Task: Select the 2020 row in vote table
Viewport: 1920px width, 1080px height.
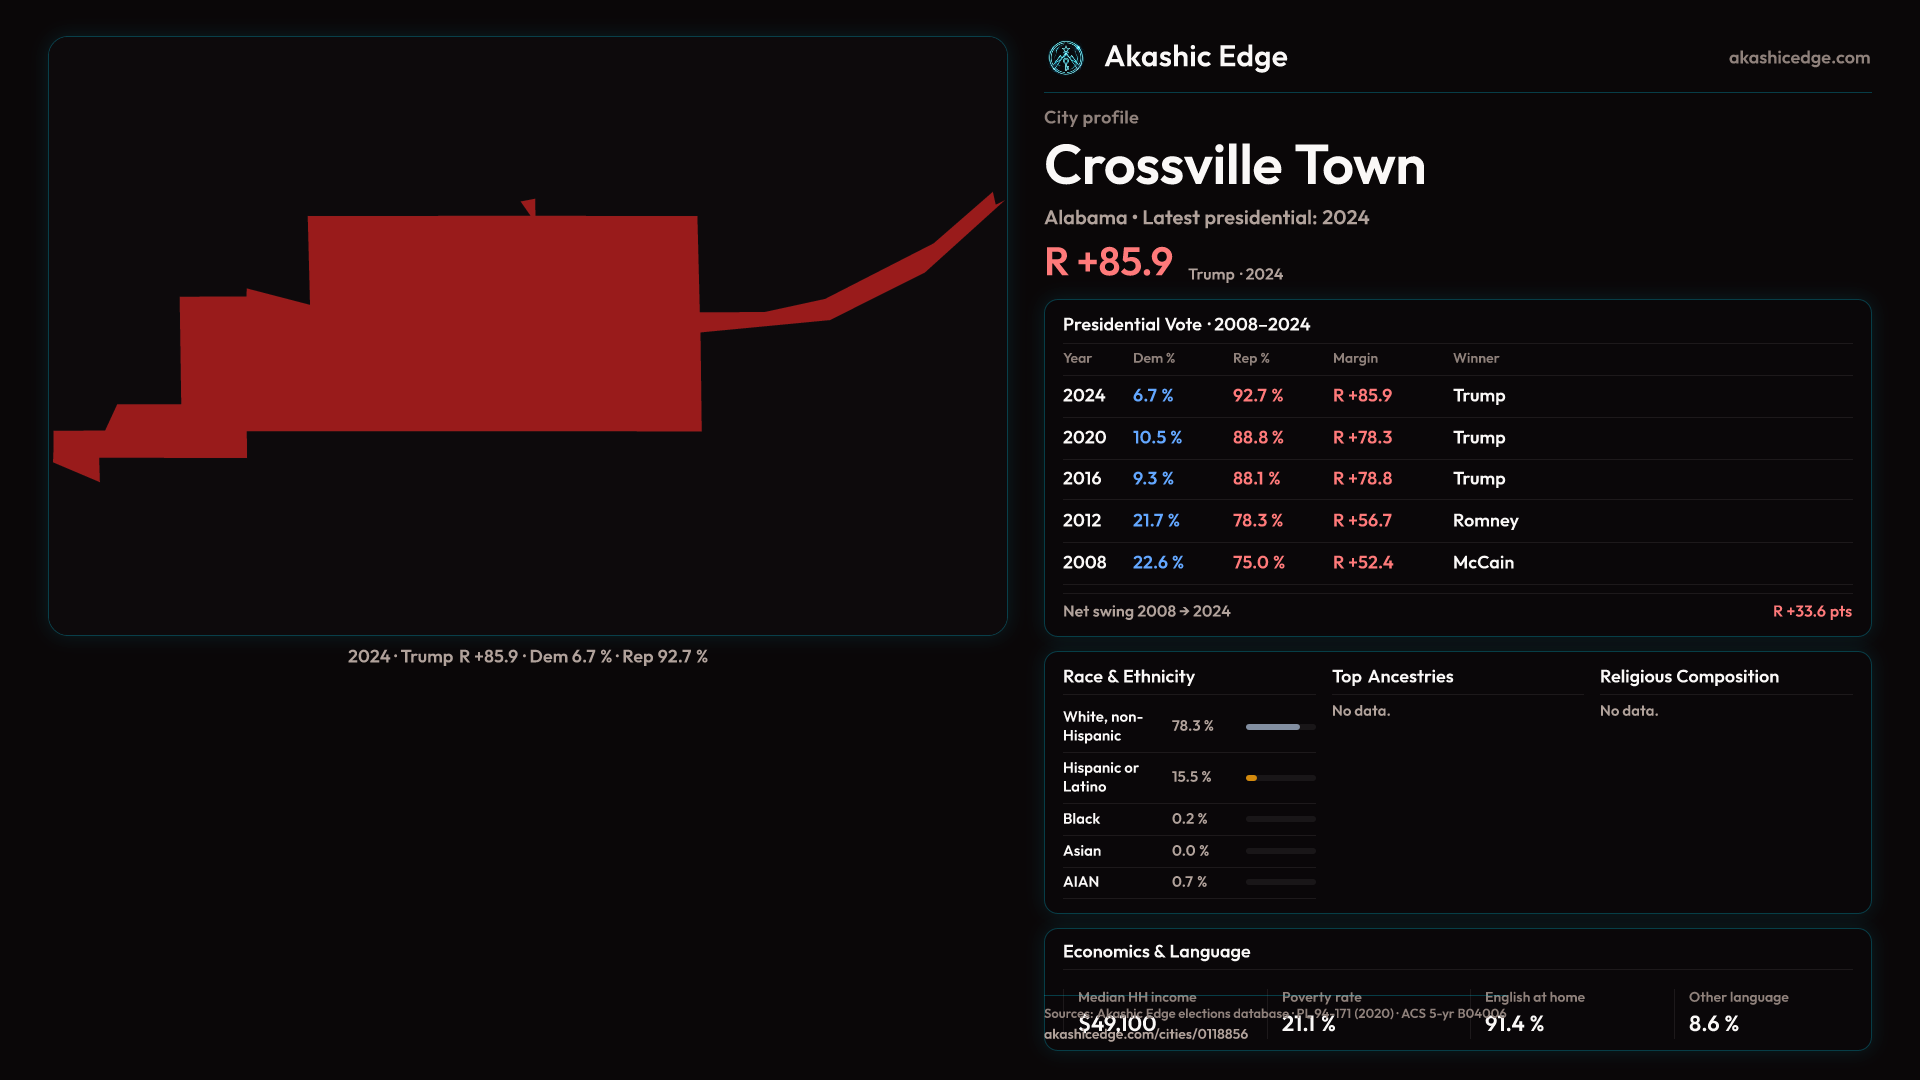Action: tap(1084, 438)
